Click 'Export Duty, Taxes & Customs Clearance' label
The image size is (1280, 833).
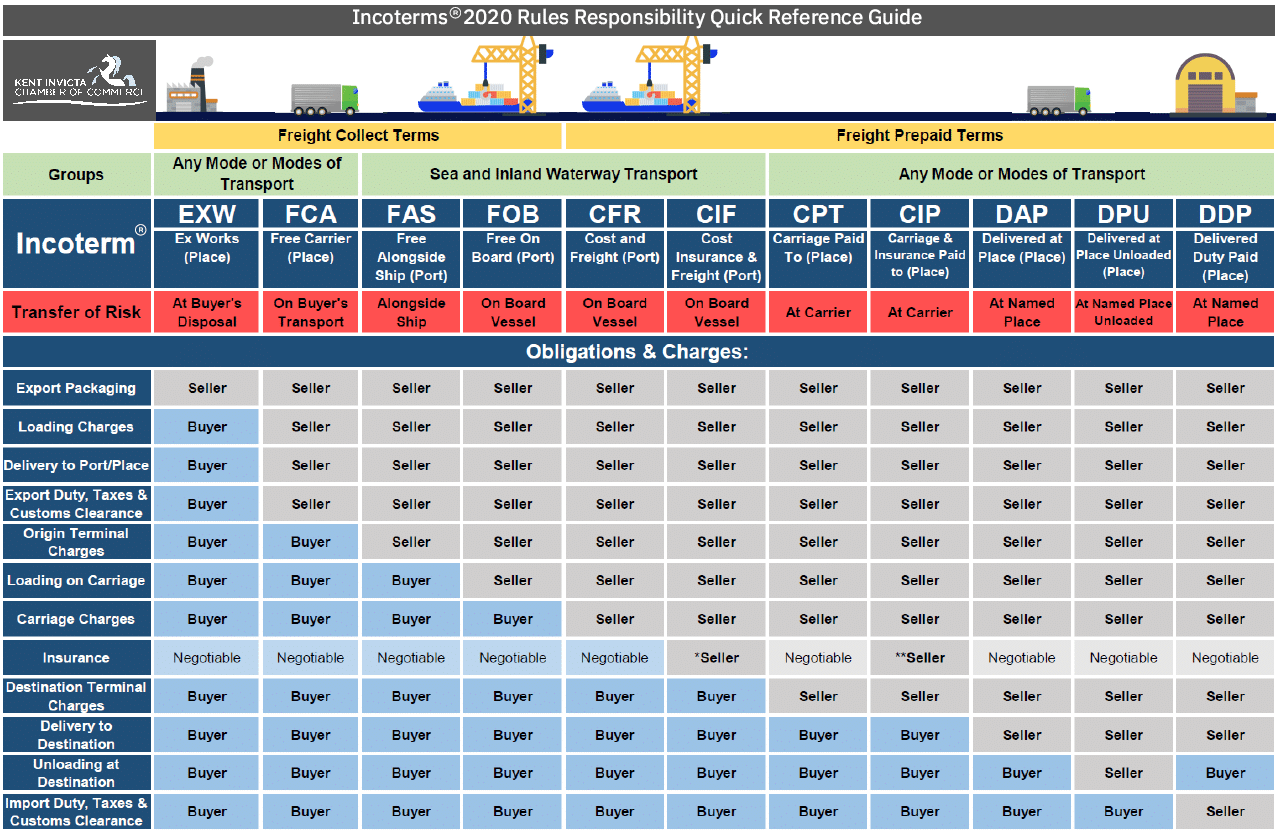[x=76, y=504]
